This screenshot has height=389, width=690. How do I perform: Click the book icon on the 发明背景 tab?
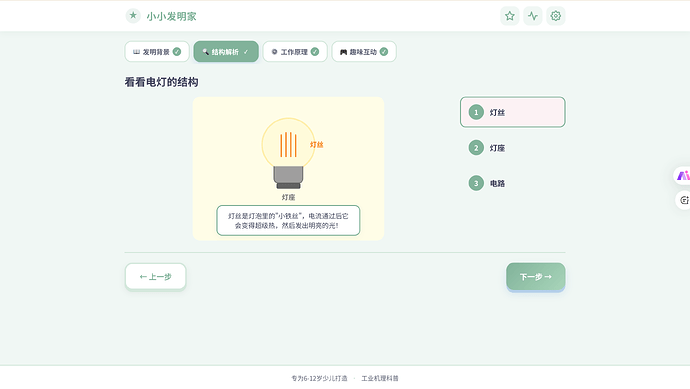tap(136, 52)
